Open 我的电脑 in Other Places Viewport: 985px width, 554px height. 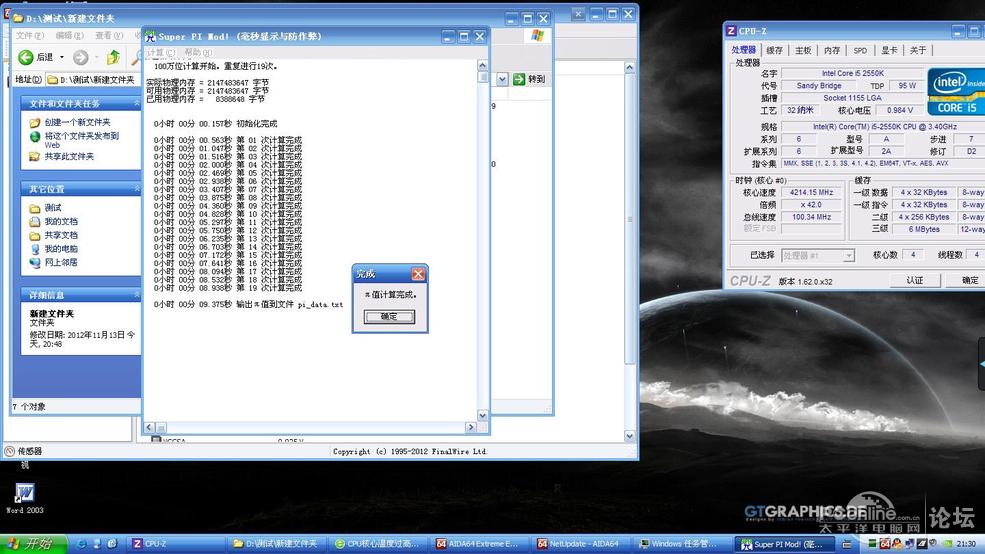tap(61, 249)
